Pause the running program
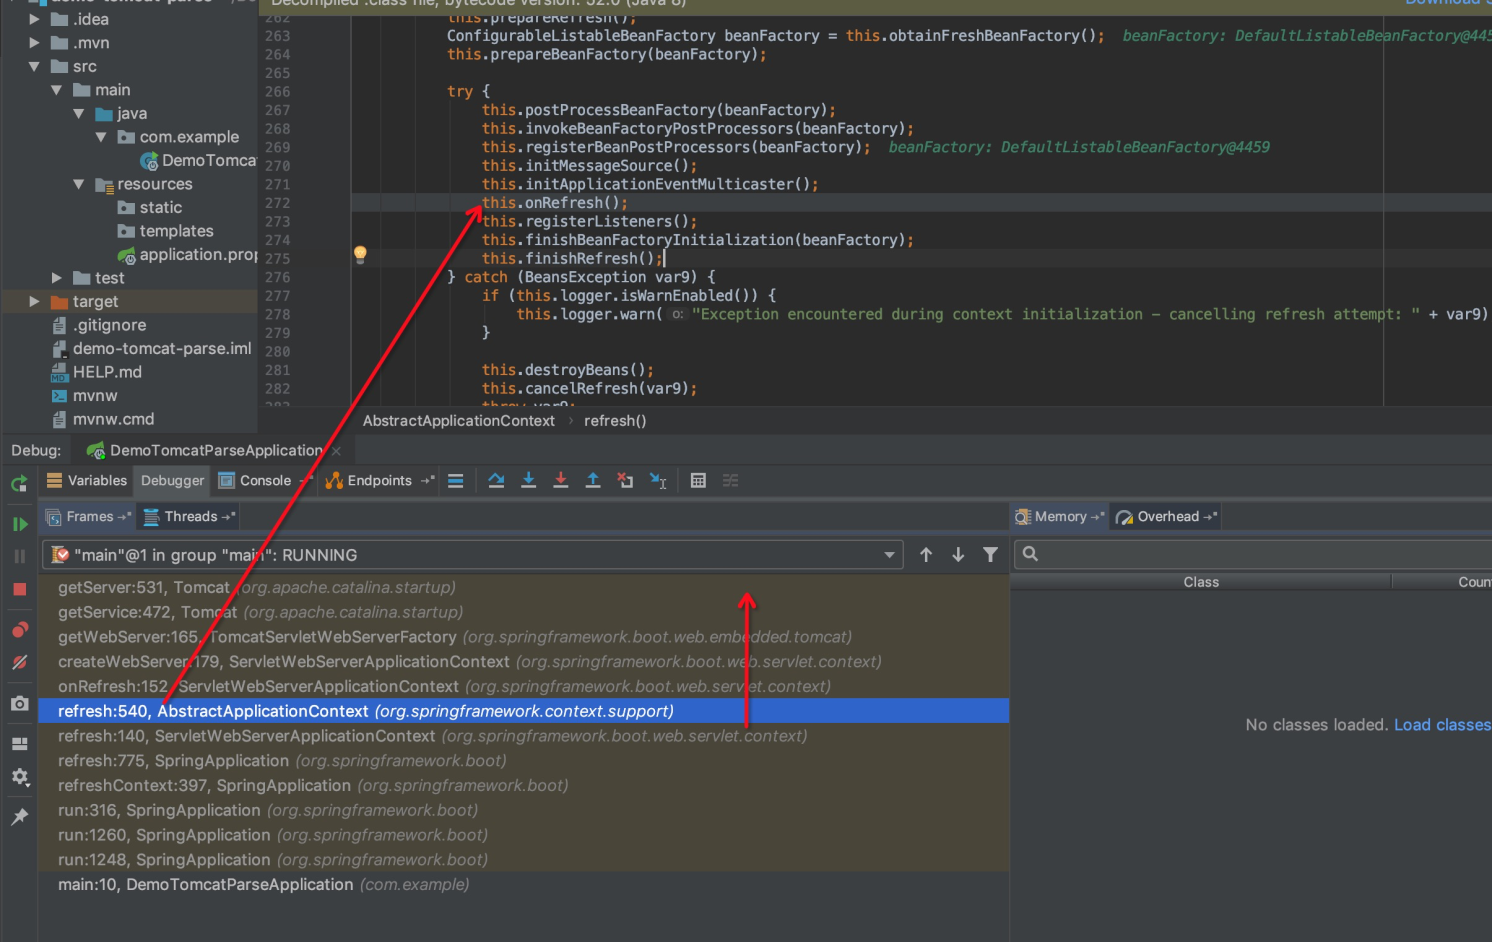Screen dimensions: 1492x942 click(19, 556)
